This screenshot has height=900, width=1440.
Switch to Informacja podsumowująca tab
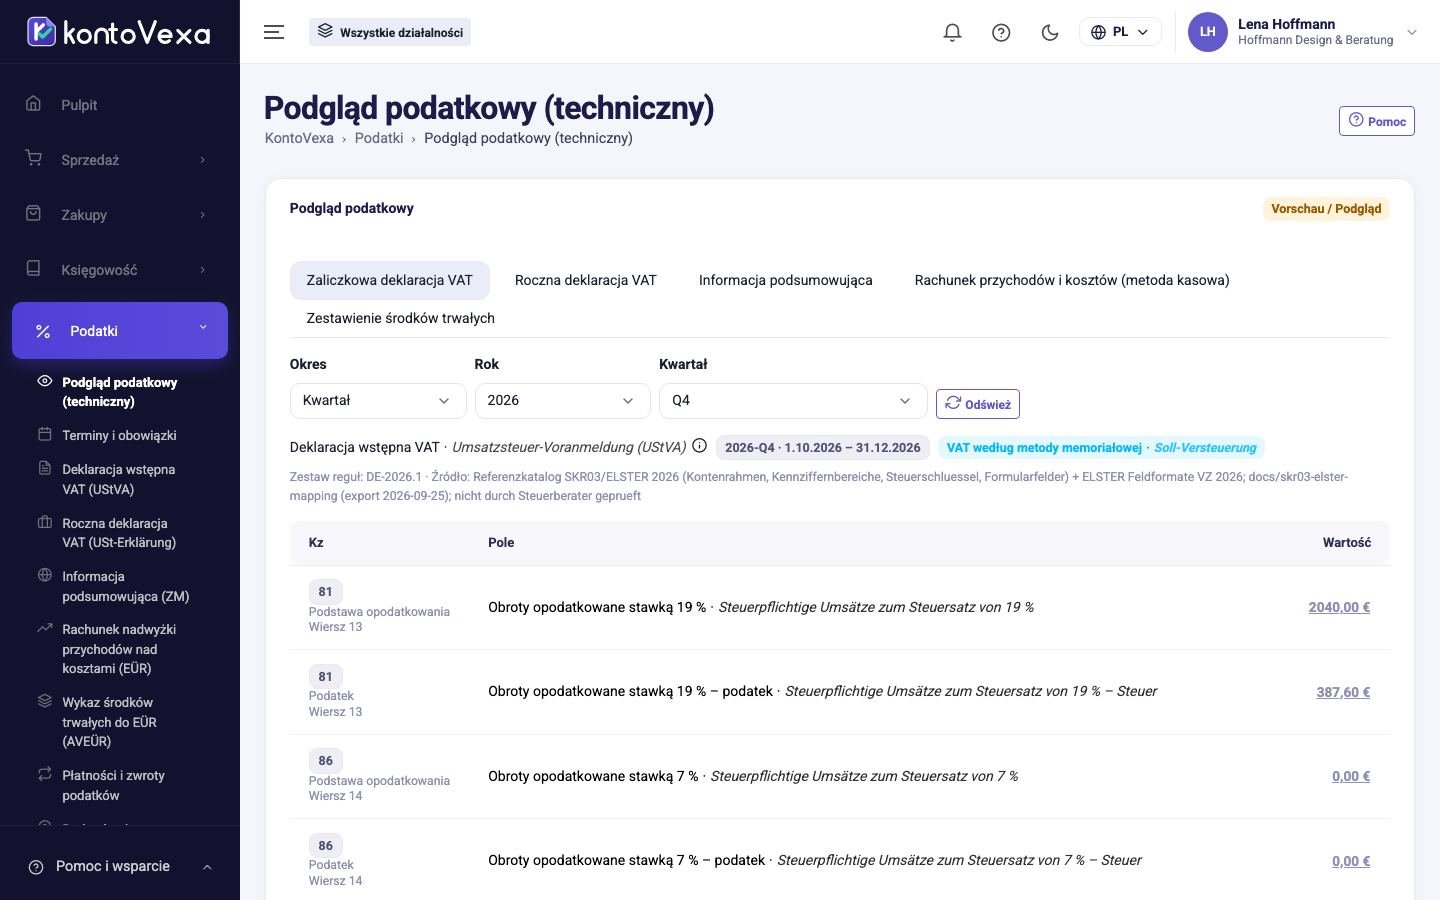pos(786,280)
